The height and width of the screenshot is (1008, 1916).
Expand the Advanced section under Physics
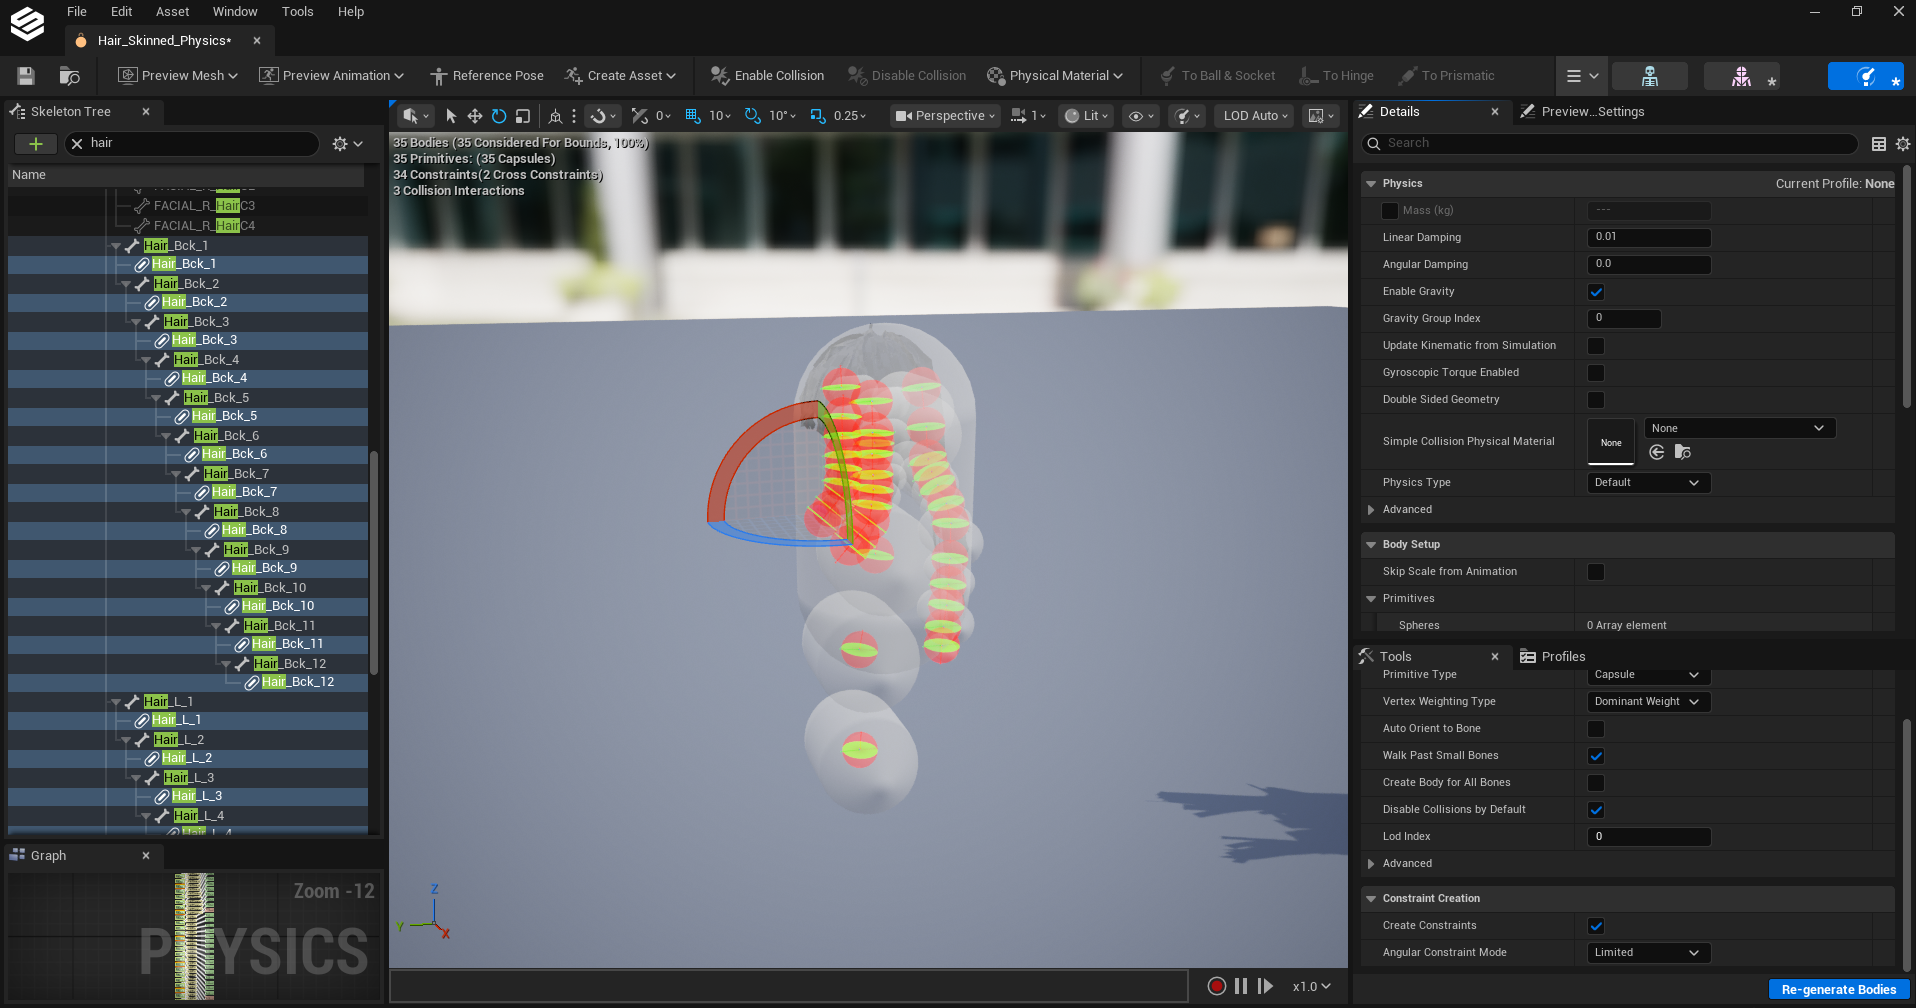[x=1371, y=510]
